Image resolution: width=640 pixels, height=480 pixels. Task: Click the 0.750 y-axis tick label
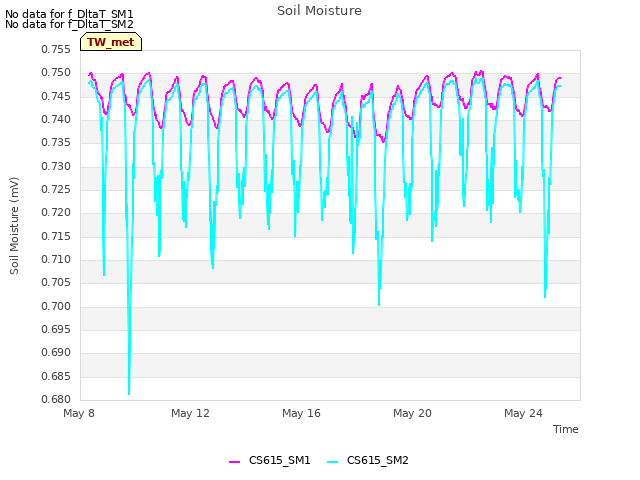pos(56,73)
